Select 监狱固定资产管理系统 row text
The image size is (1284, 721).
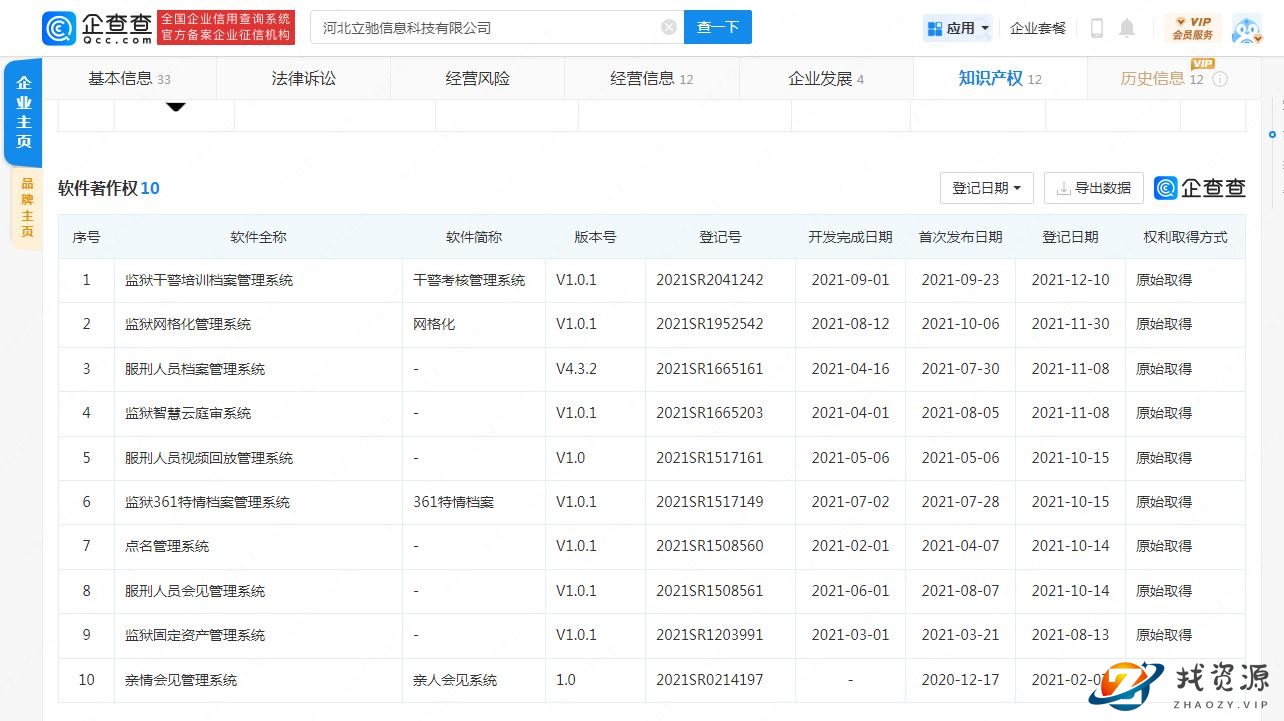(195, 635)
